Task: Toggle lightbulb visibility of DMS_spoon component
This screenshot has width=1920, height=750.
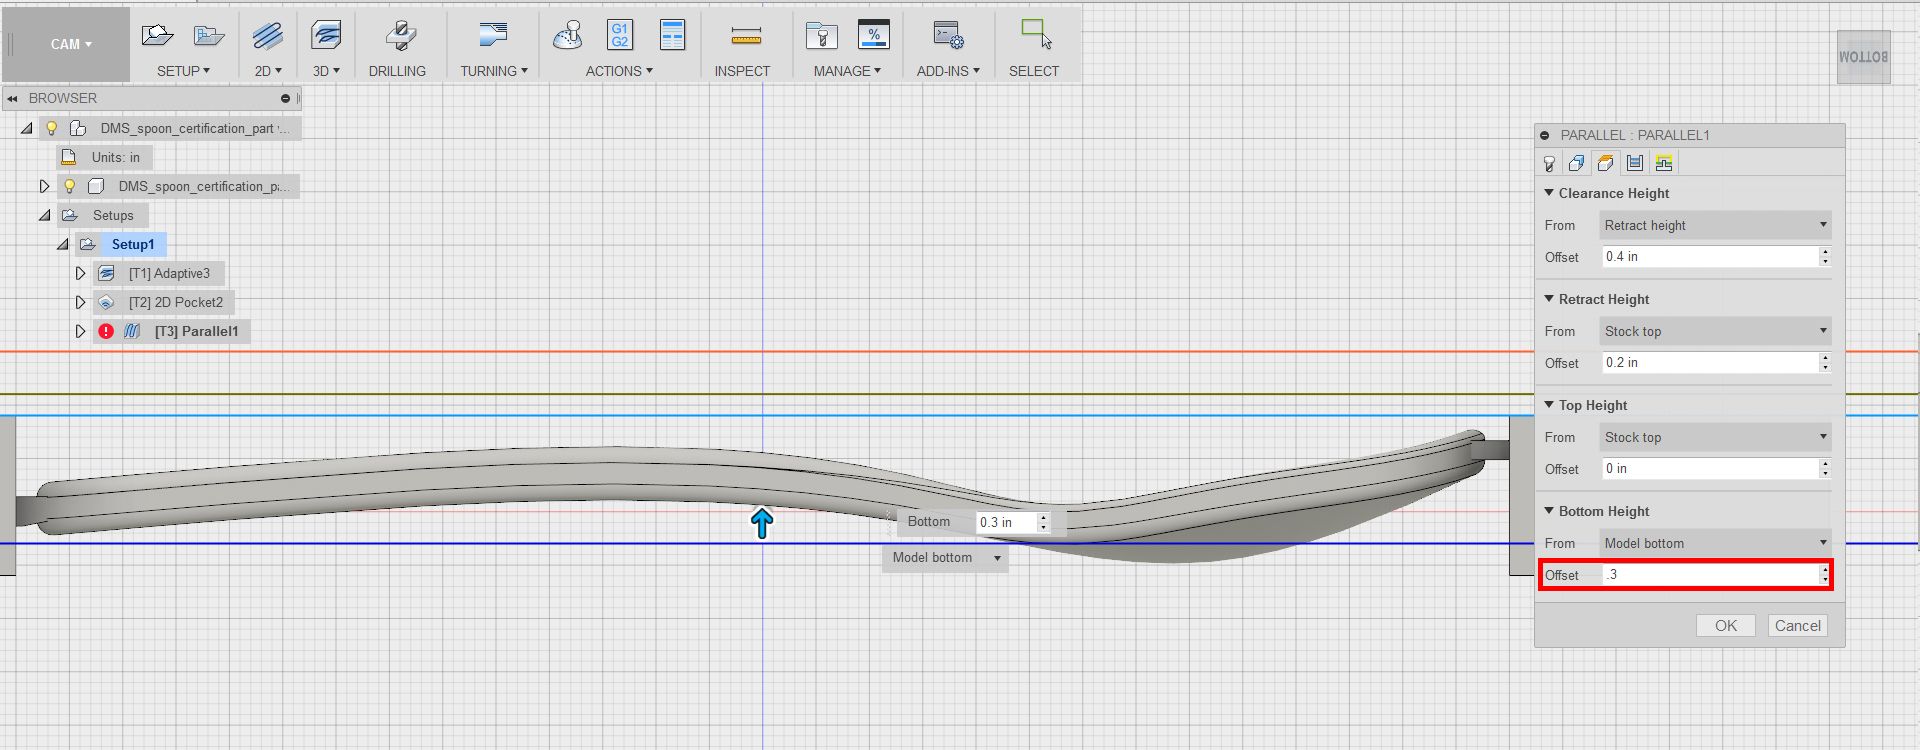Action: point(70,186)
